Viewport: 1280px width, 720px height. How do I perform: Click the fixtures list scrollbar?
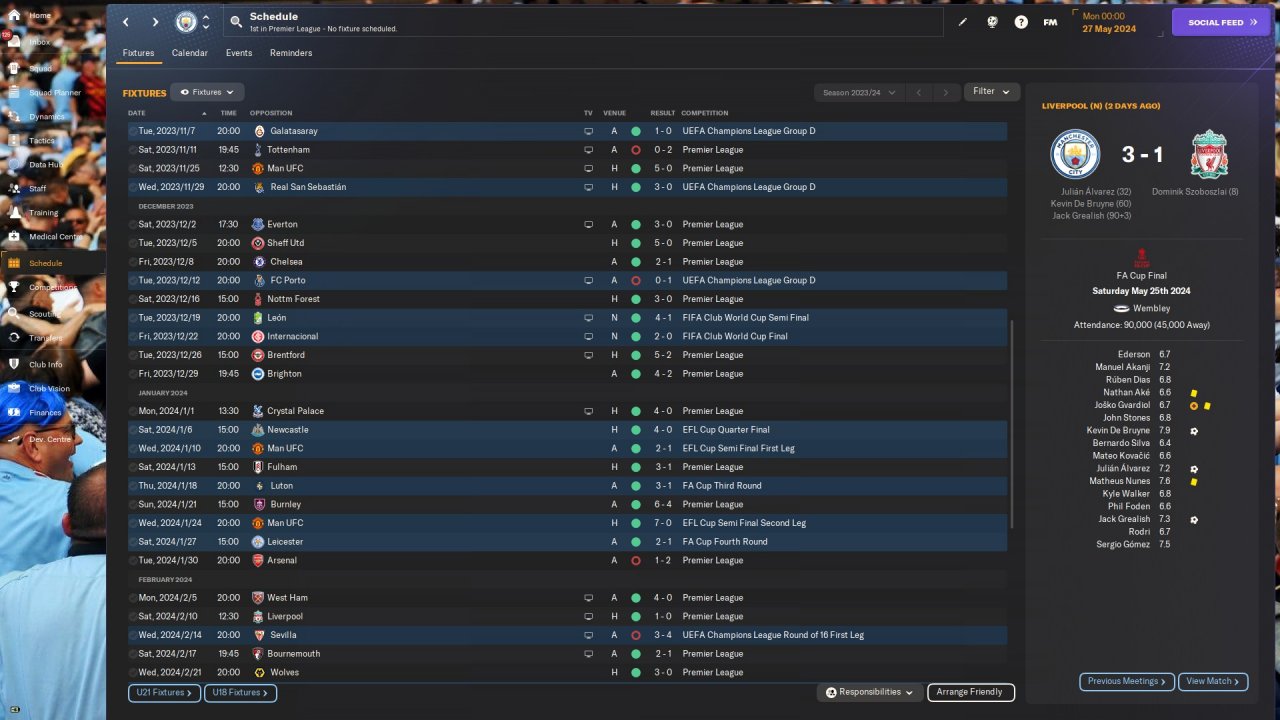[x=1012, y=424]
